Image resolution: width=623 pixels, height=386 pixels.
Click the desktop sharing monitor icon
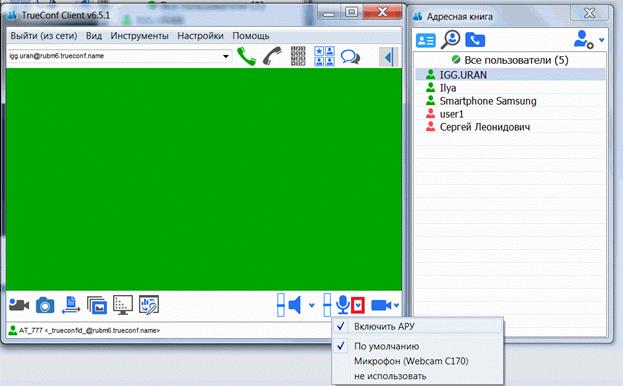pos(123,305)
